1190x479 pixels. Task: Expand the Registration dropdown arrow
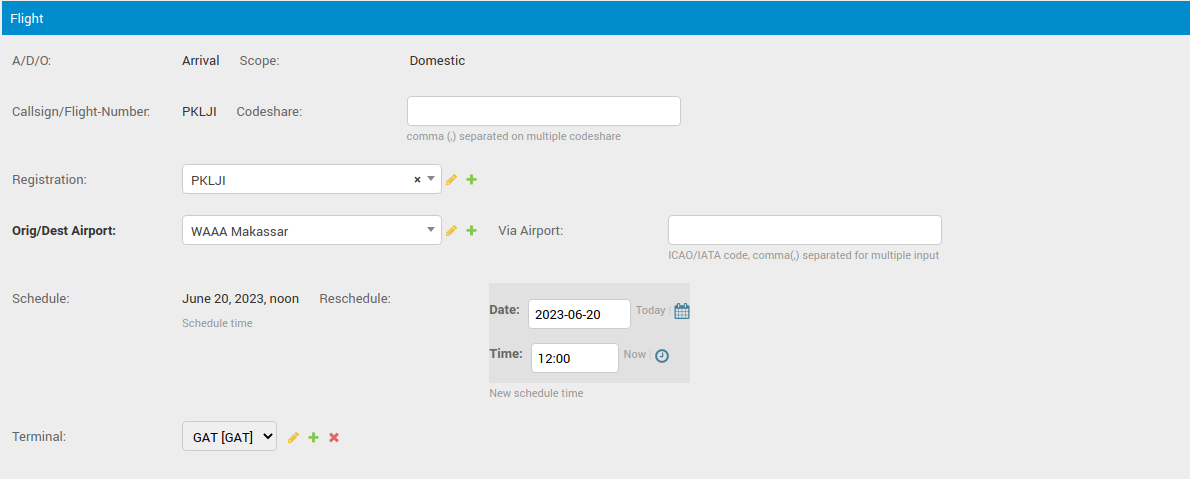click(x=431, y=179)
